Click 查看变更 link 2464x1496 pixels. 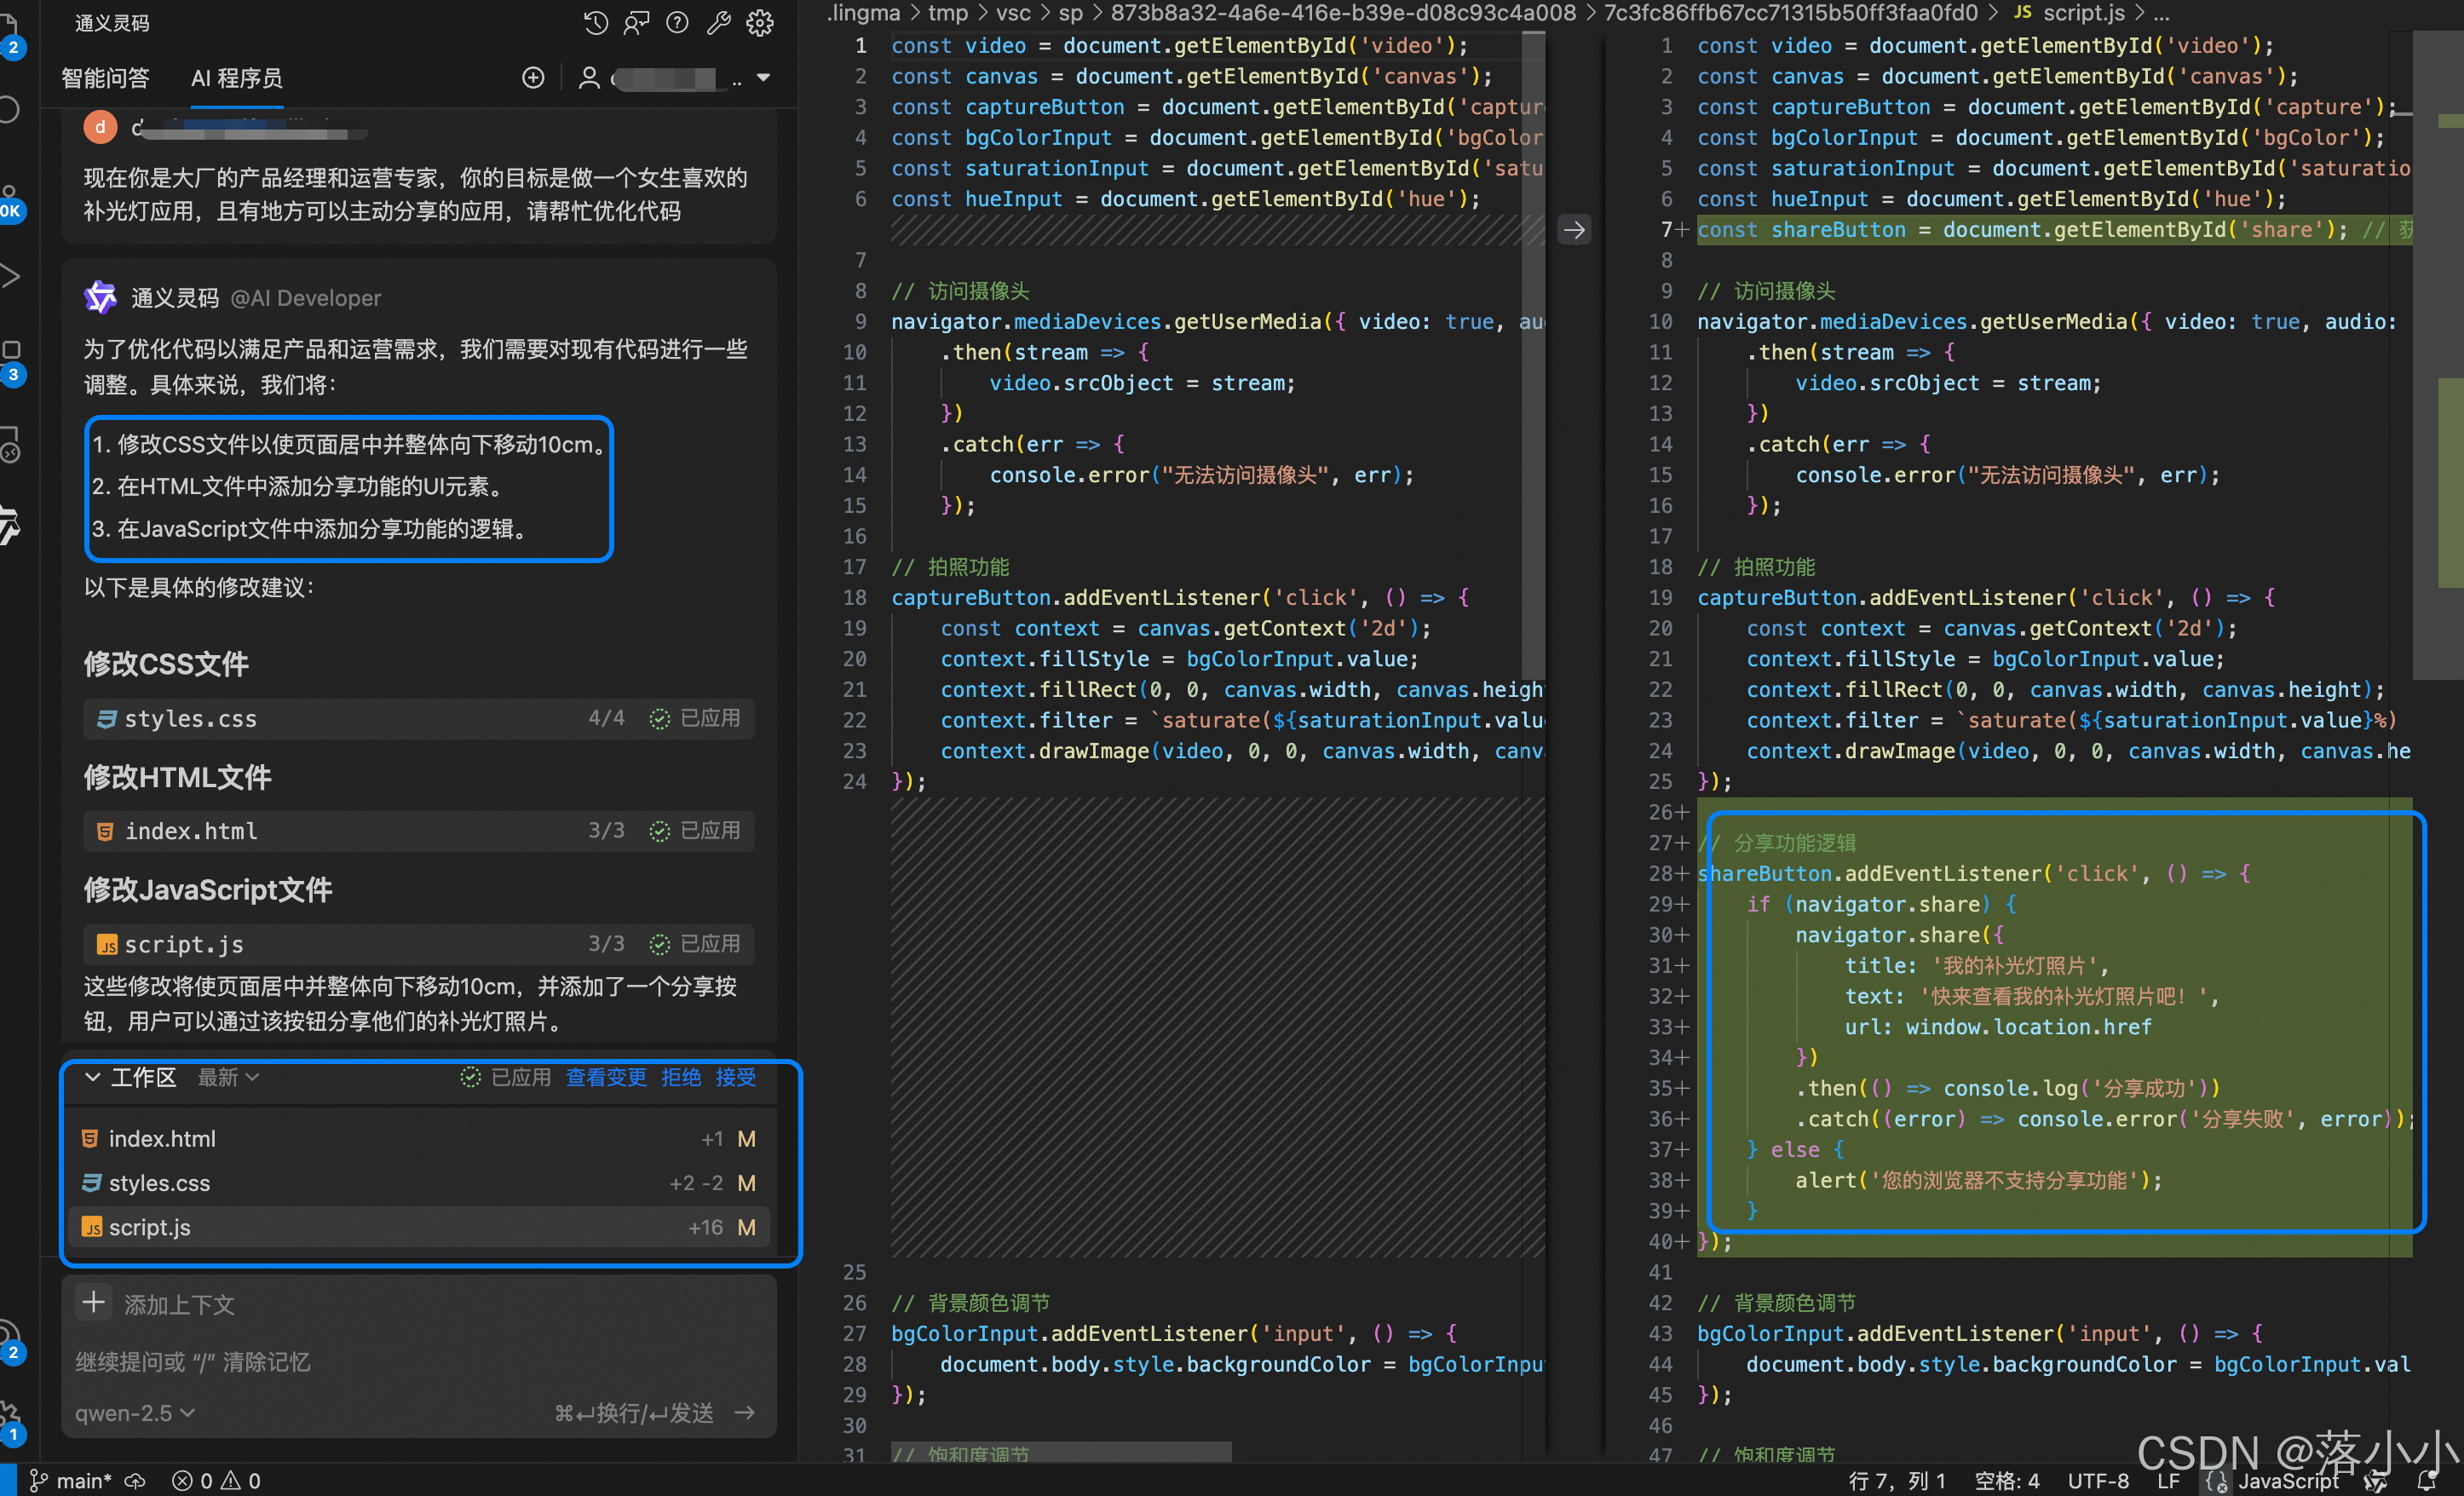(x=606, y=1077)
